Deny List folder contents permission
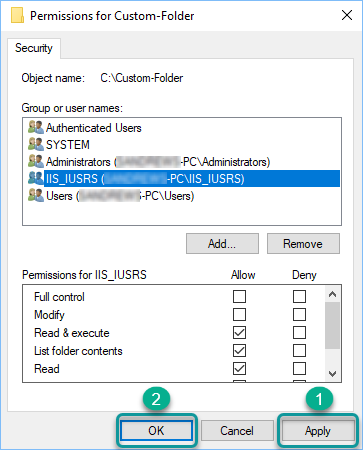Viewport: 363px width, 450px height. tap(299, 350)
